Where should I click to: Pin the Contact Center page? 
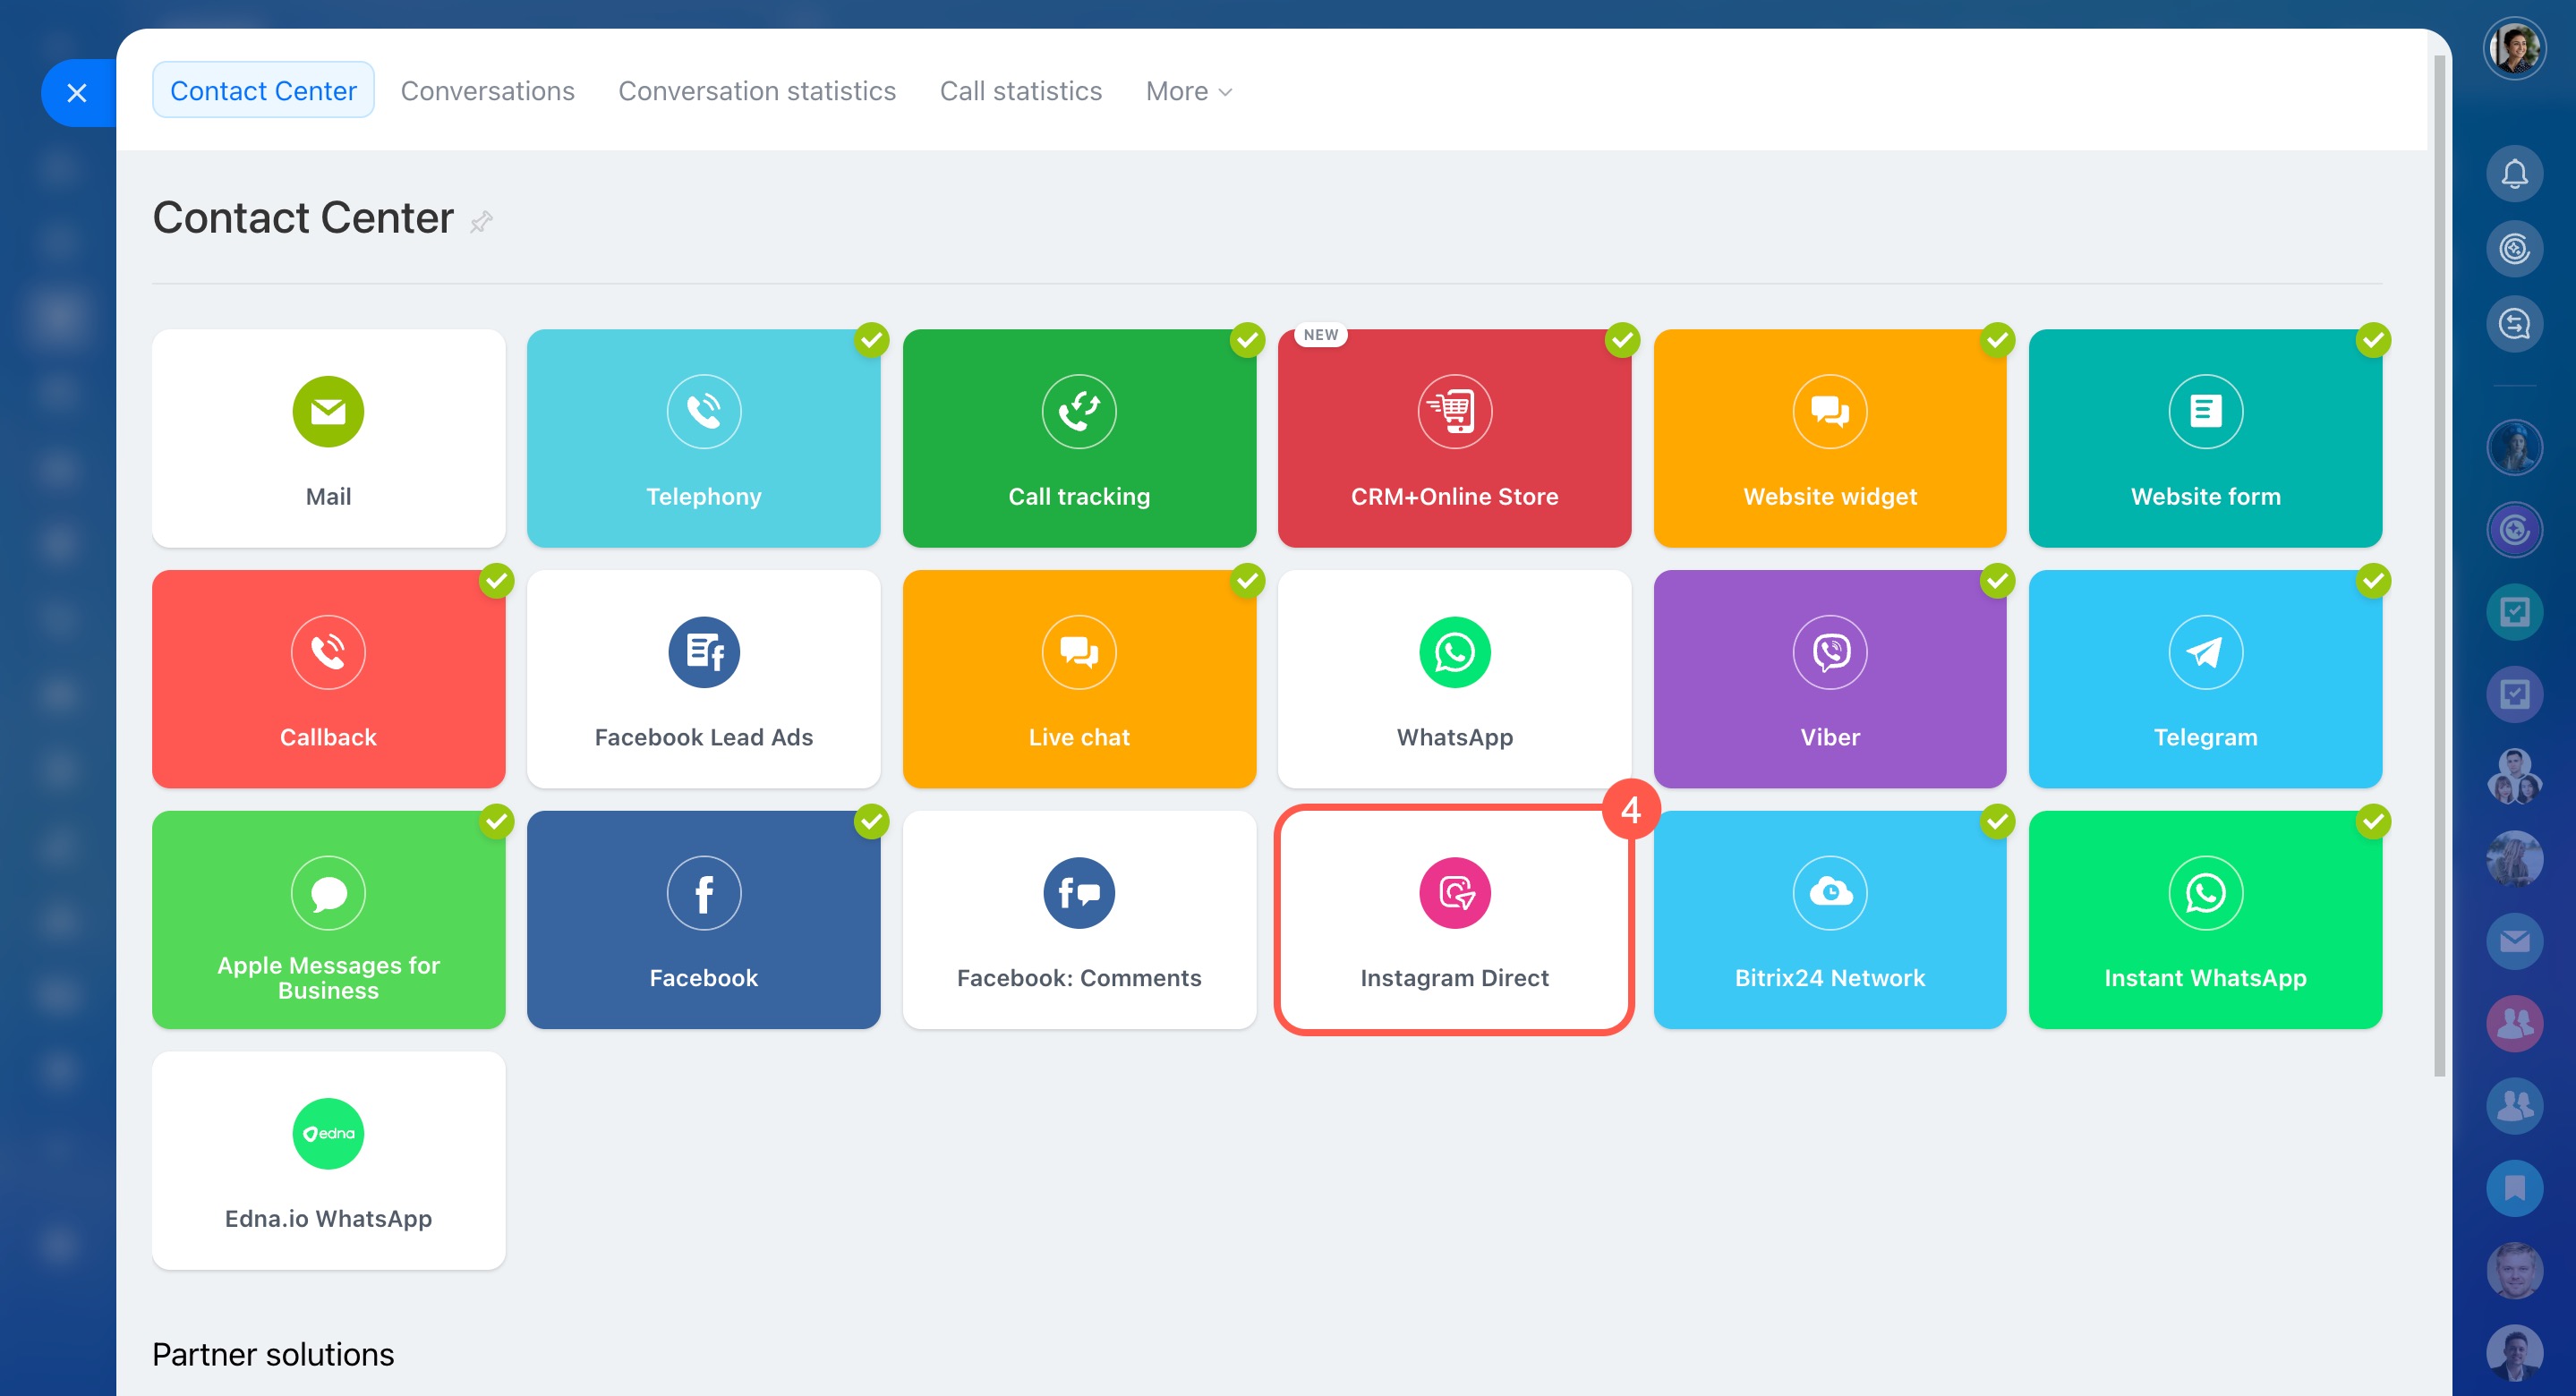[481, 221]
